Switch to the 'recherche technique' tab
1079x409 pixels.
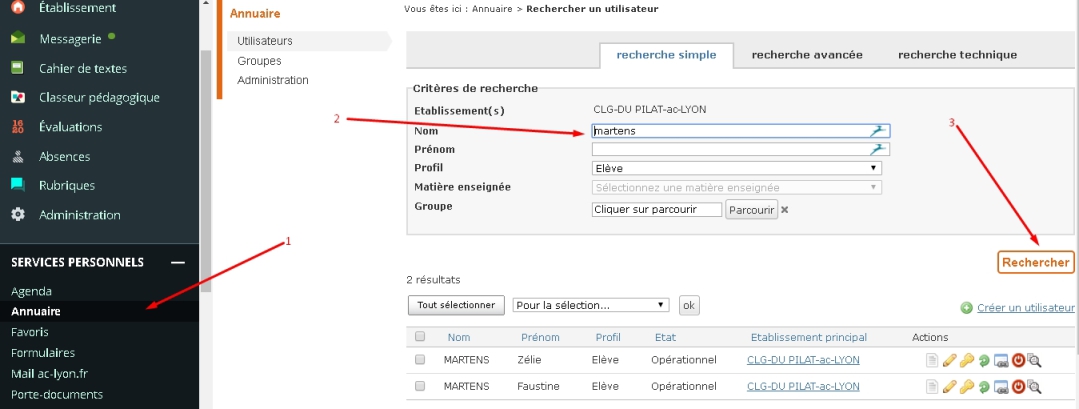click(x=957, y=55)
